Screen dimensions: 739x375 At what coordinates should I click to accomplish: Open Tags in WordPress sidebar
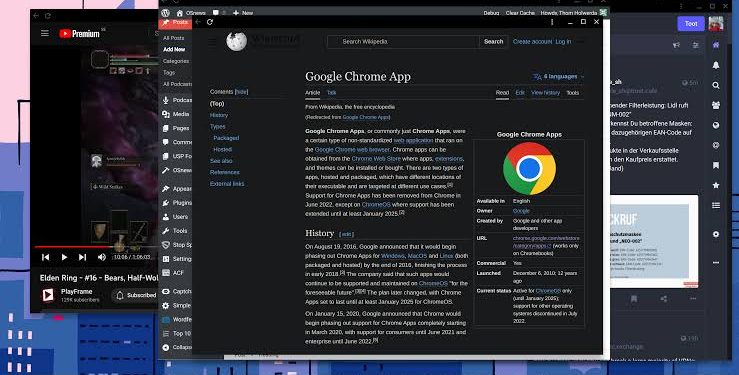(169, 73)
